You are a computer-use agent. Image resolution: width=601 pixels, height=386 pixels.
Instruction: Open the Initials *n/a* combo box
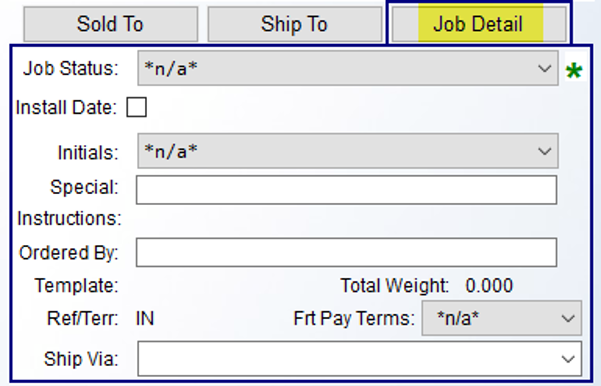click(348, 151)
